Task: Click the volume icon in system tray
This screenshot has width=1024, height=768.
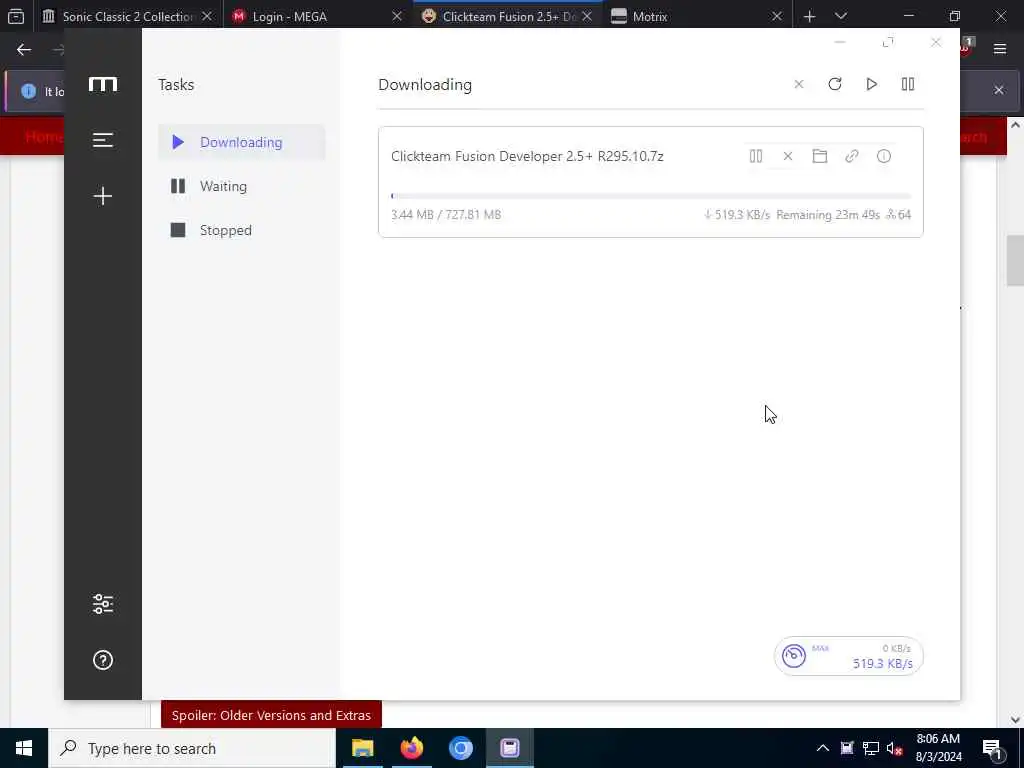Action: [x=894, y=748]
